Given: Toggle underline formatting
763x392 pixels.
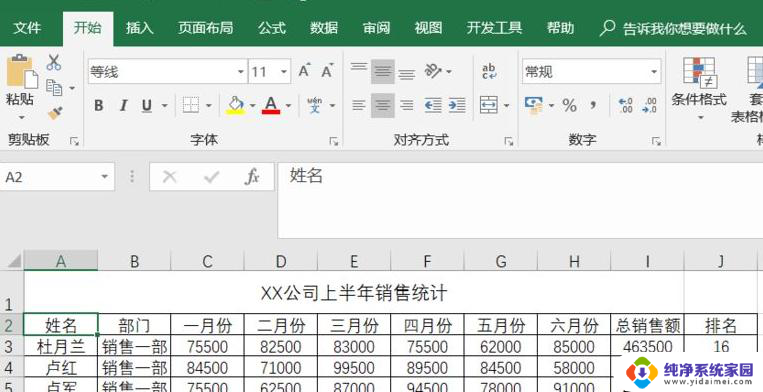Looking at the screenshot, I should point(146,105).
